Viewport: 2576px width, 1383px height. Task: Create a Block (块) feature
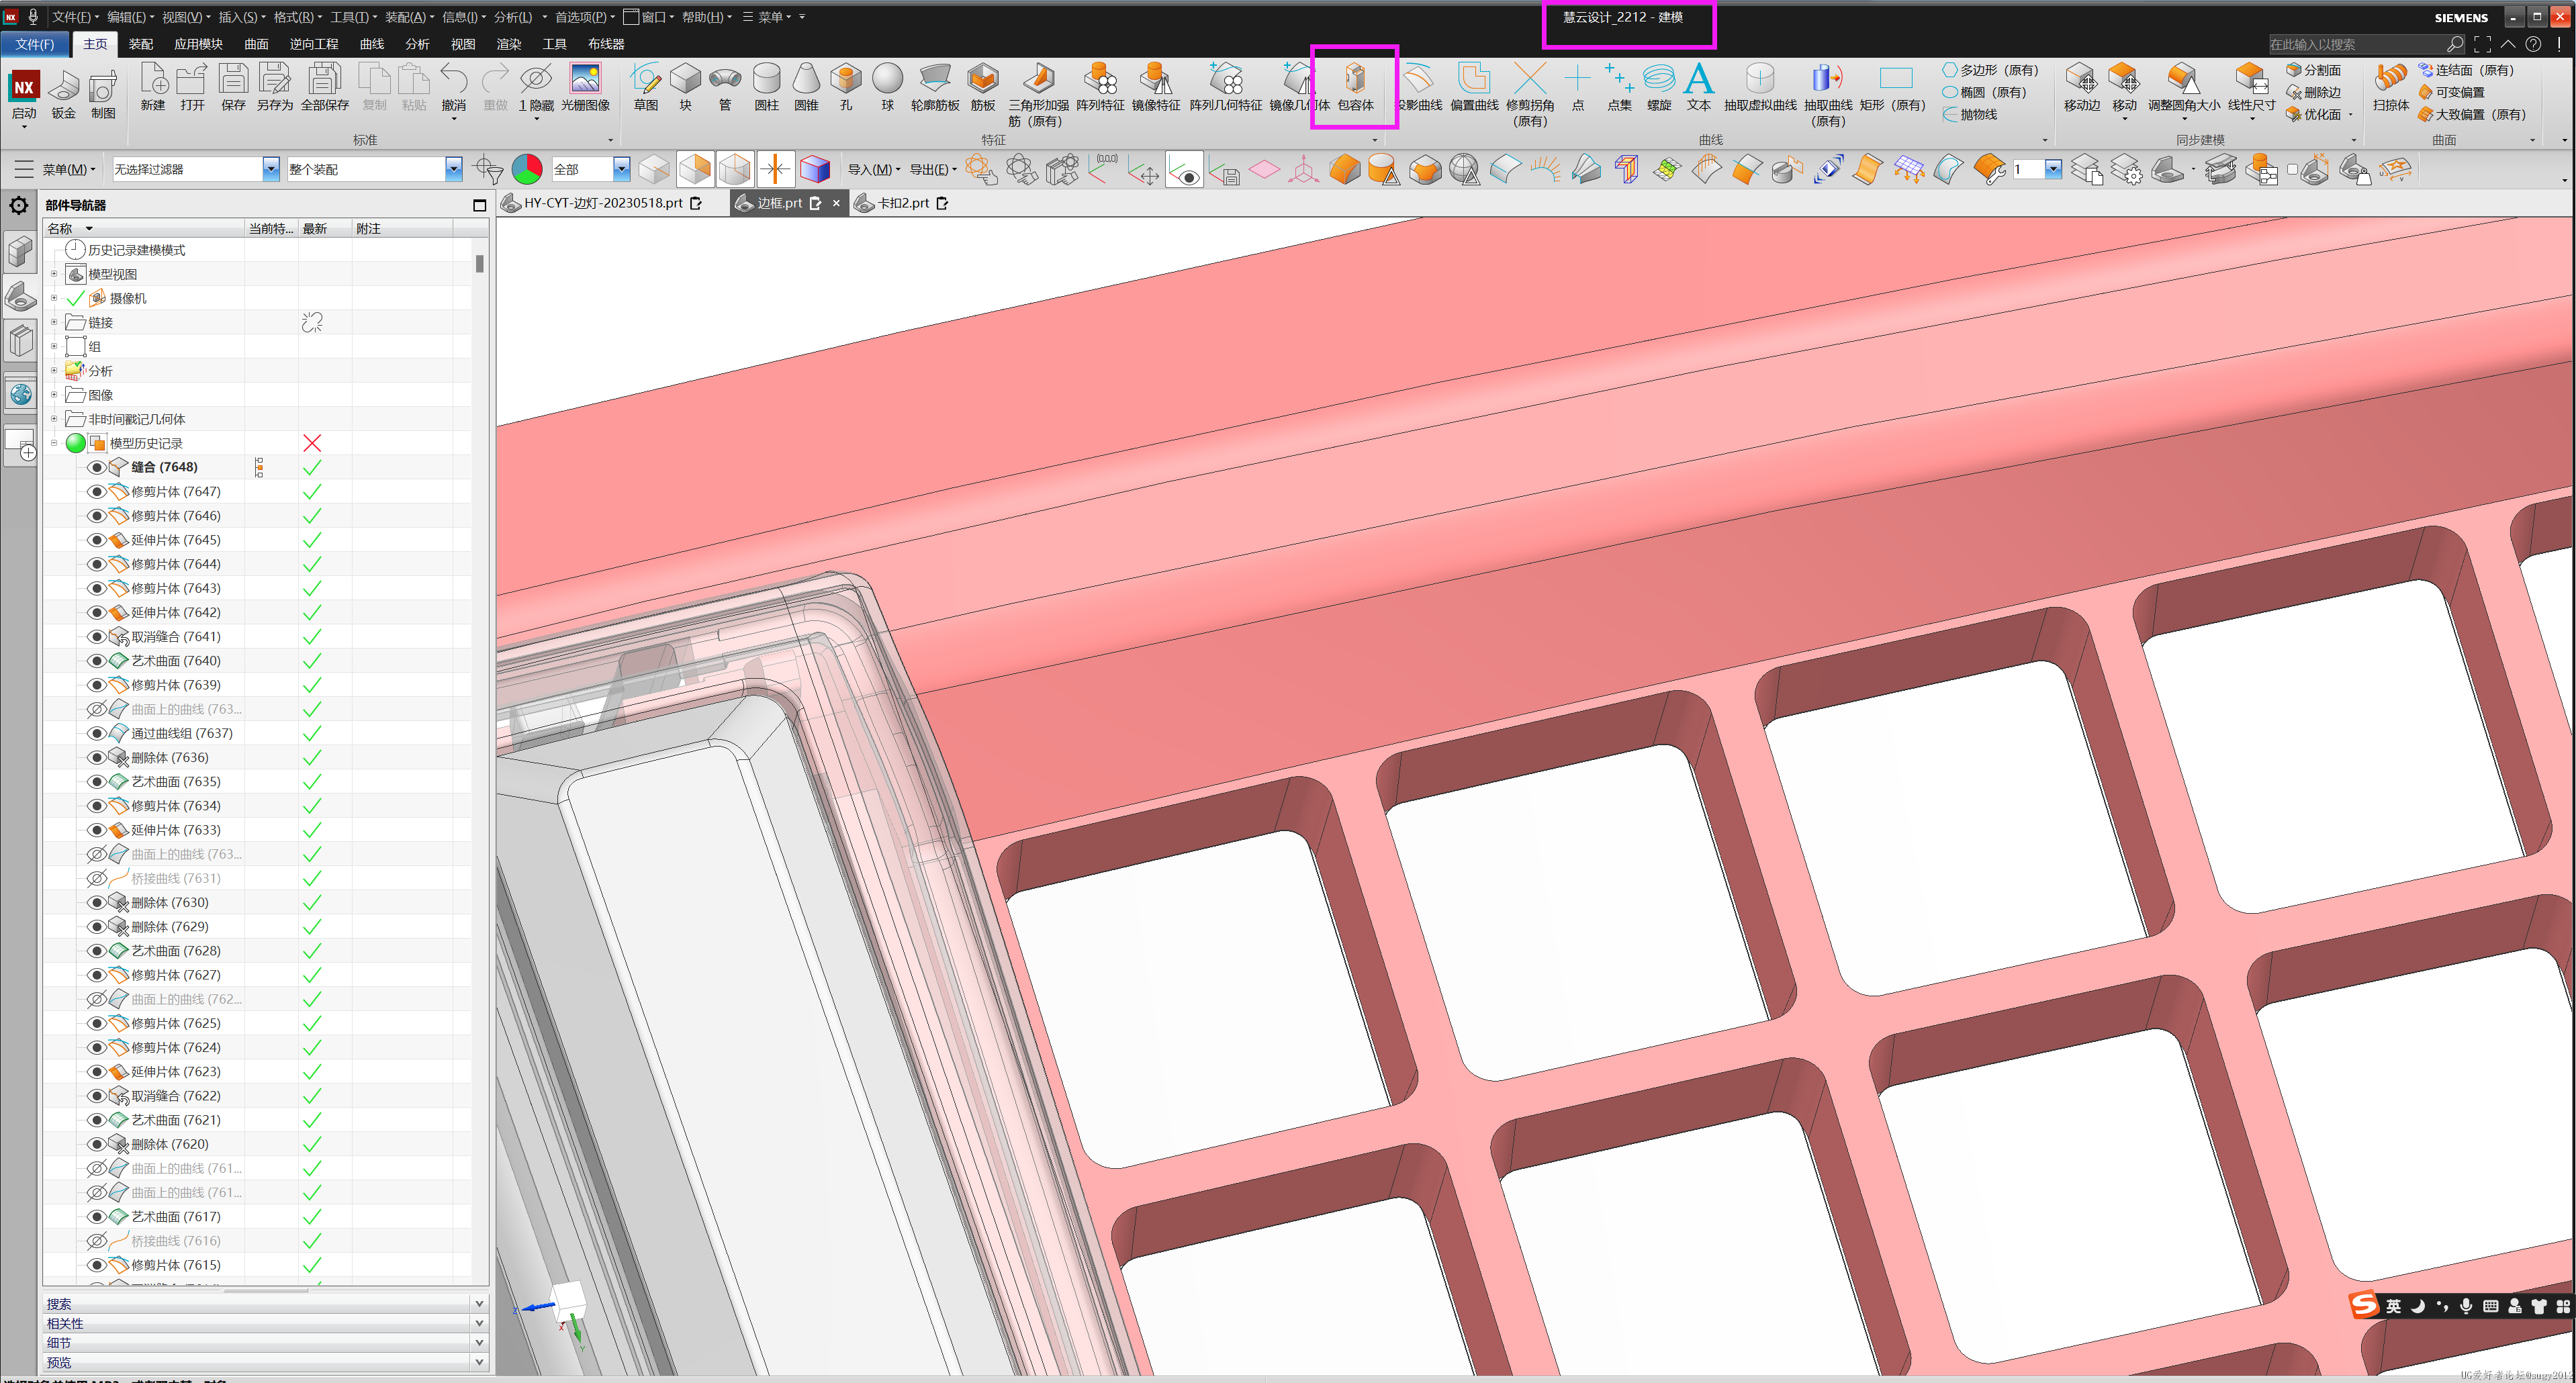pos(685,87)
